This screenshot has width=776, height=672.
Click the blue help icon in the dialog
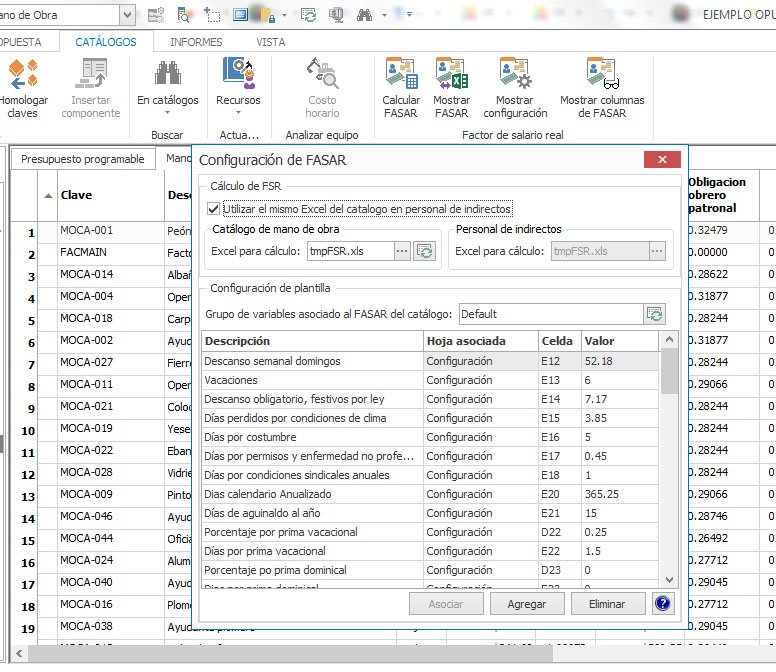[x=662, y=603]
